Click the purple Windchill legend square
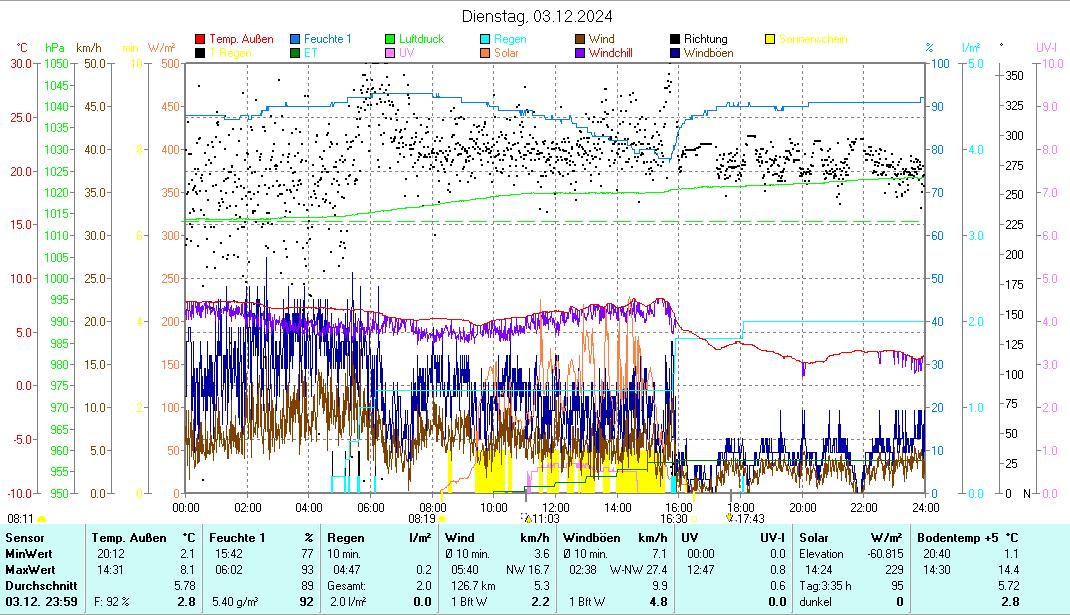Viewport: 1070px width, 615px height. point(581,53)
